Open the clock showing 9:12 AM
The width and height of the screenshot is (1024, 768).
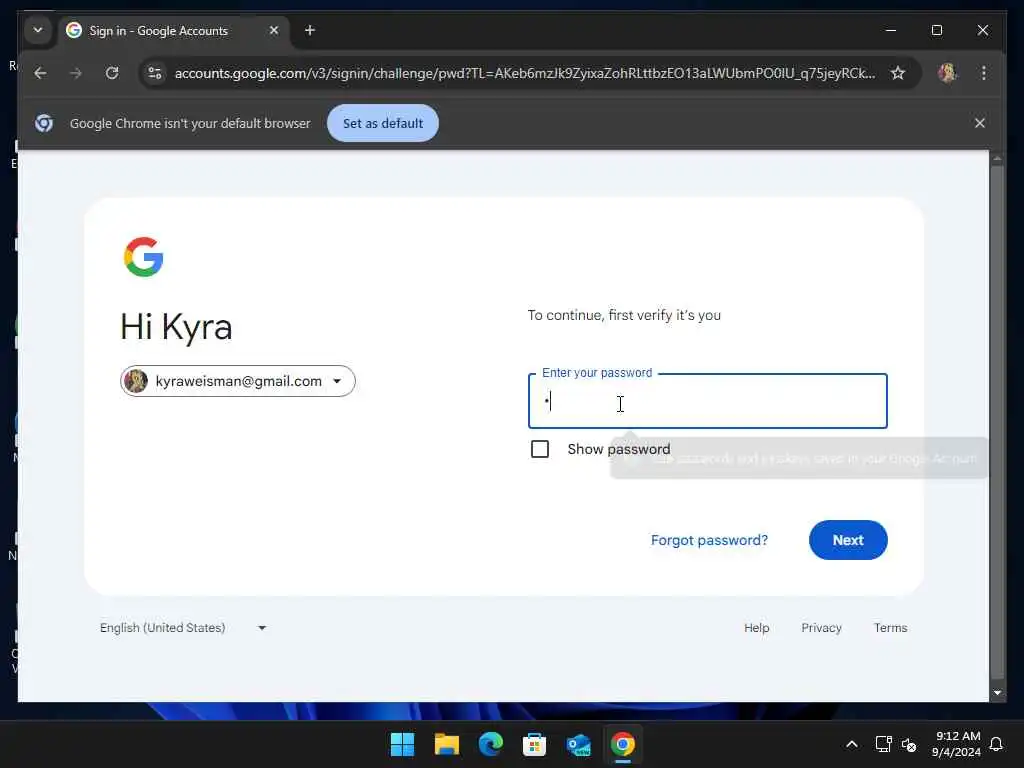(957, 744)
